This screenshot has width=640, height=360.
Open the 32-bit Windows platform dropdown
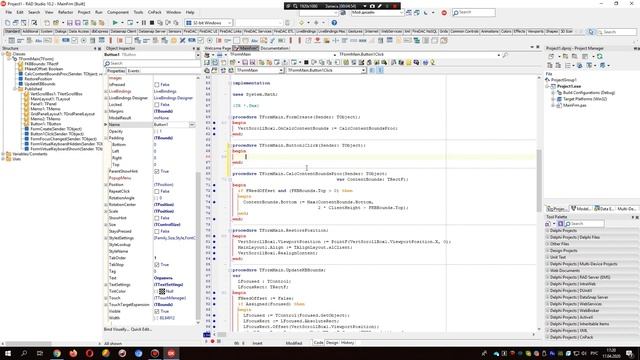(x=230, y=23)
